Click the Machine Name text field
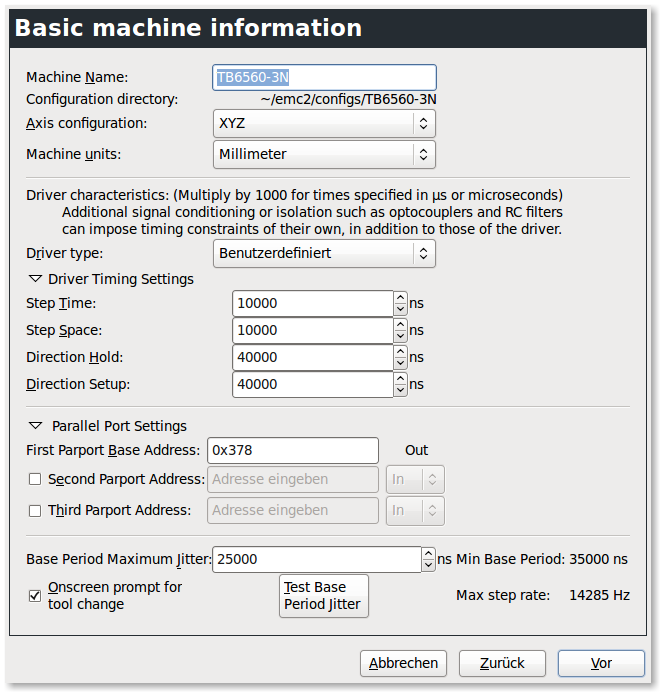 (x=324, y=77)
